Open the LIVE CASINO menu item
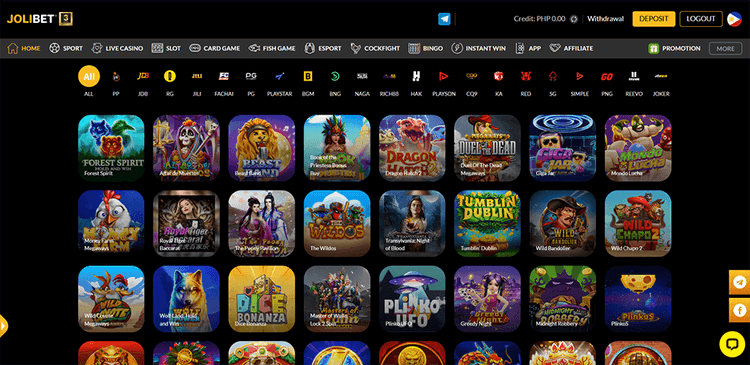750x365 pixels. coord(117,48)
